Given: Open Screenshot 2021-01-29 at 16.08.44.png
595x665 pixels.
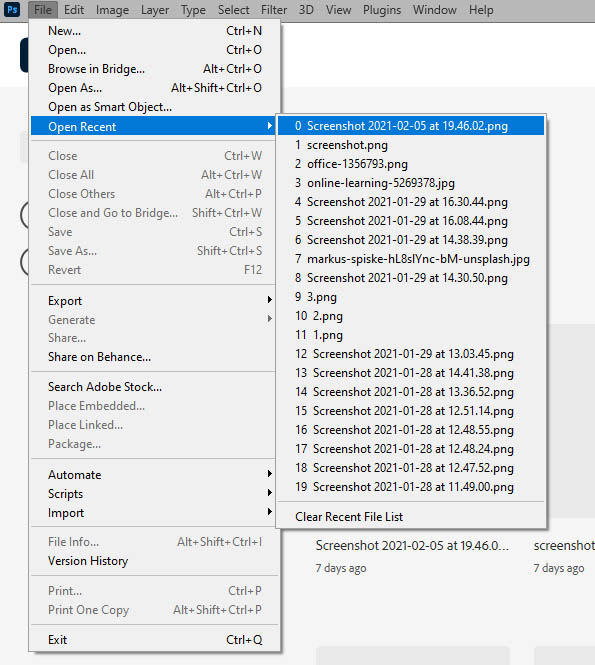Looking at the screenshot, I should [411, 221].
